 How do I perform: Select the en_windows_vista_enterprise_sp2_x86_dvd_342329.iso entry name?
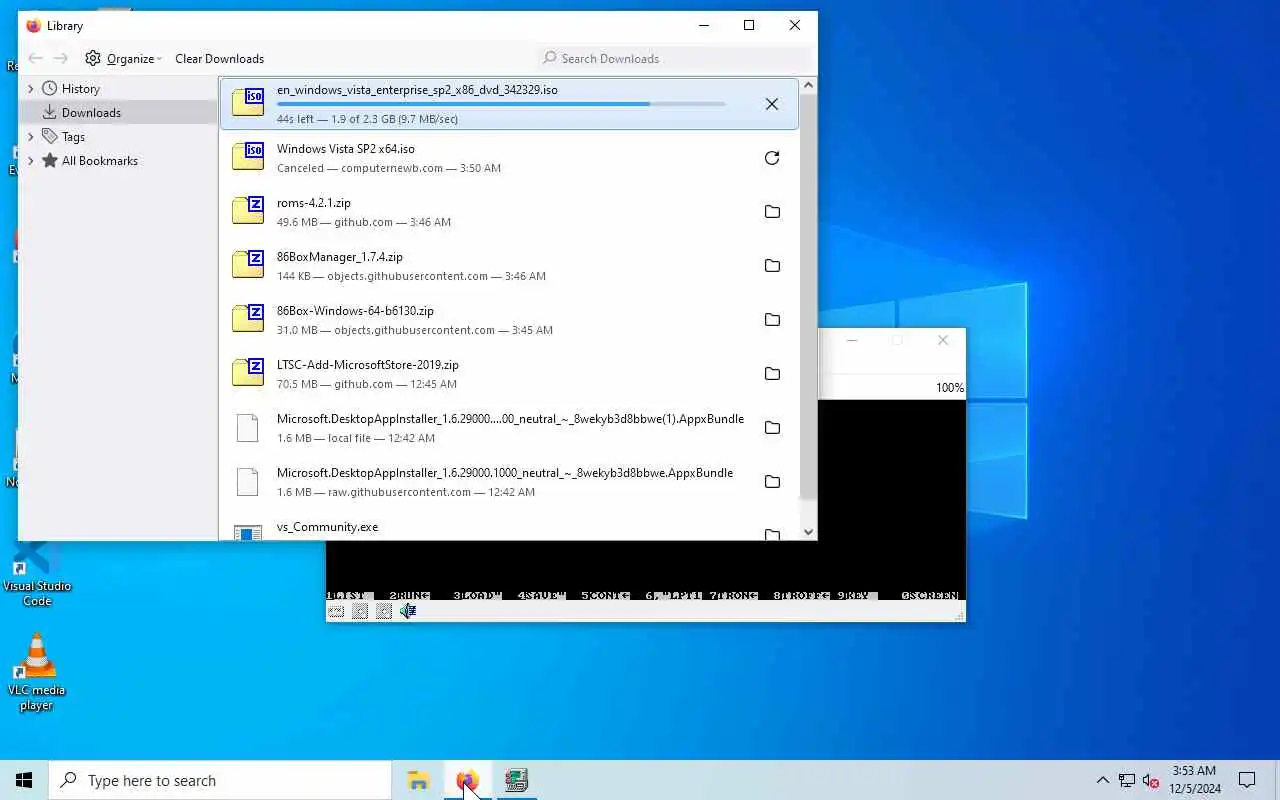[x=417, y=90]
